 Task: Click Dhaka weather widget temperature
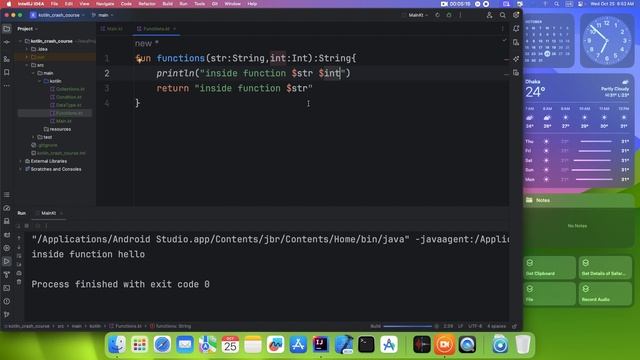pos(535,92)
